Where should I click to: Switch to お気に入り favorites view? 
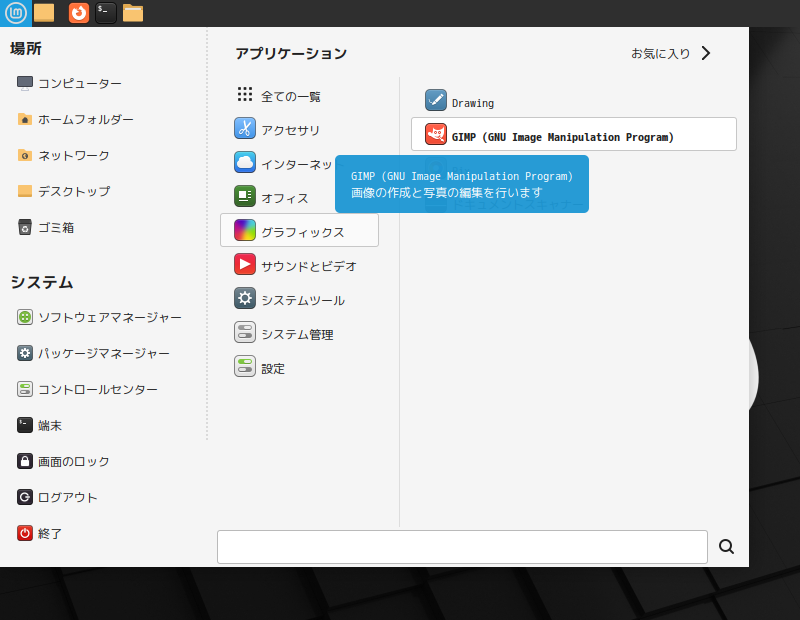point(671,53)
